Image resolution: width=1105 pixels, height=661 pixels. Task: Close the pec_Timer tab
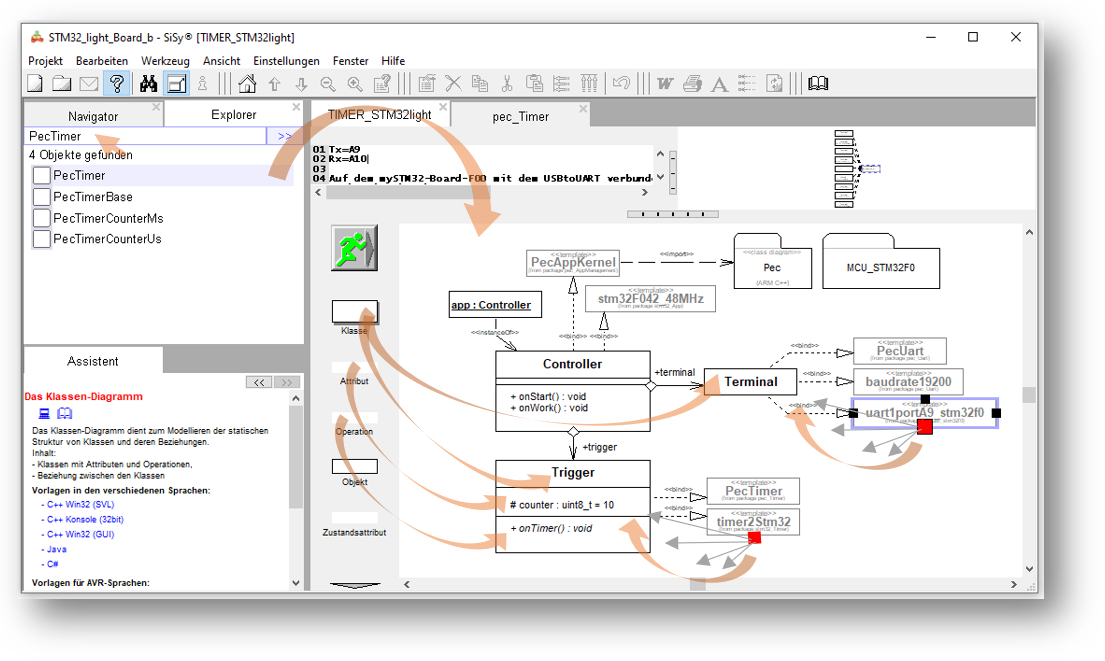(583, 109)
